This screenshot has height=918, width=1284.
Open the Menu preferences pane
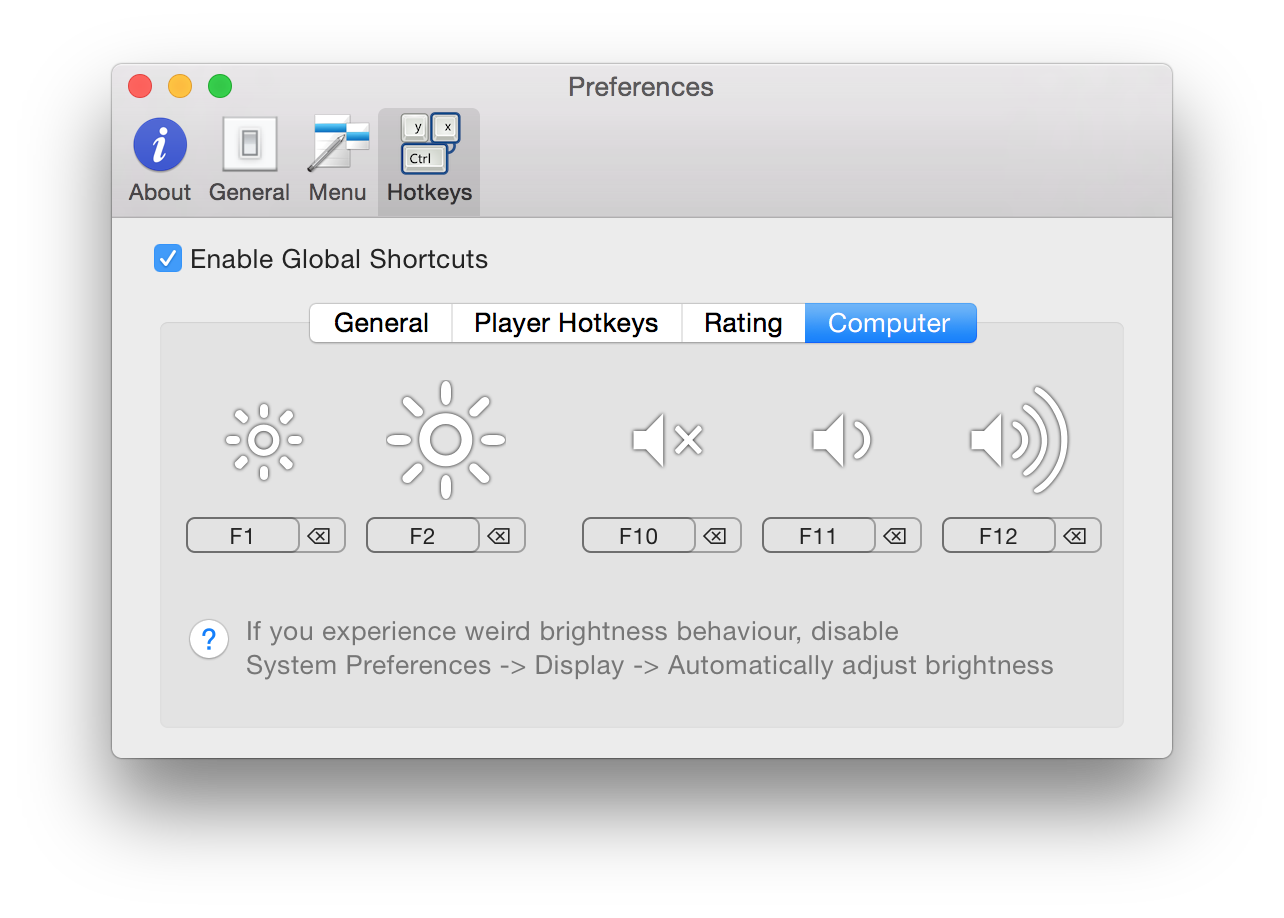pos(337,160)
